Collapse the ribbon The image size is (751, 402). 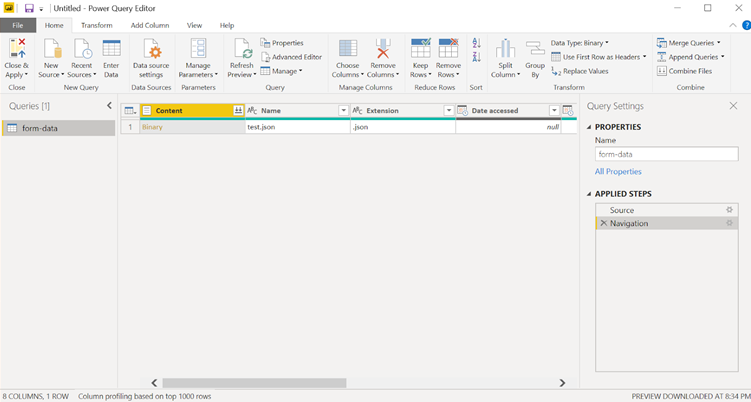click(x=732, y=25)
